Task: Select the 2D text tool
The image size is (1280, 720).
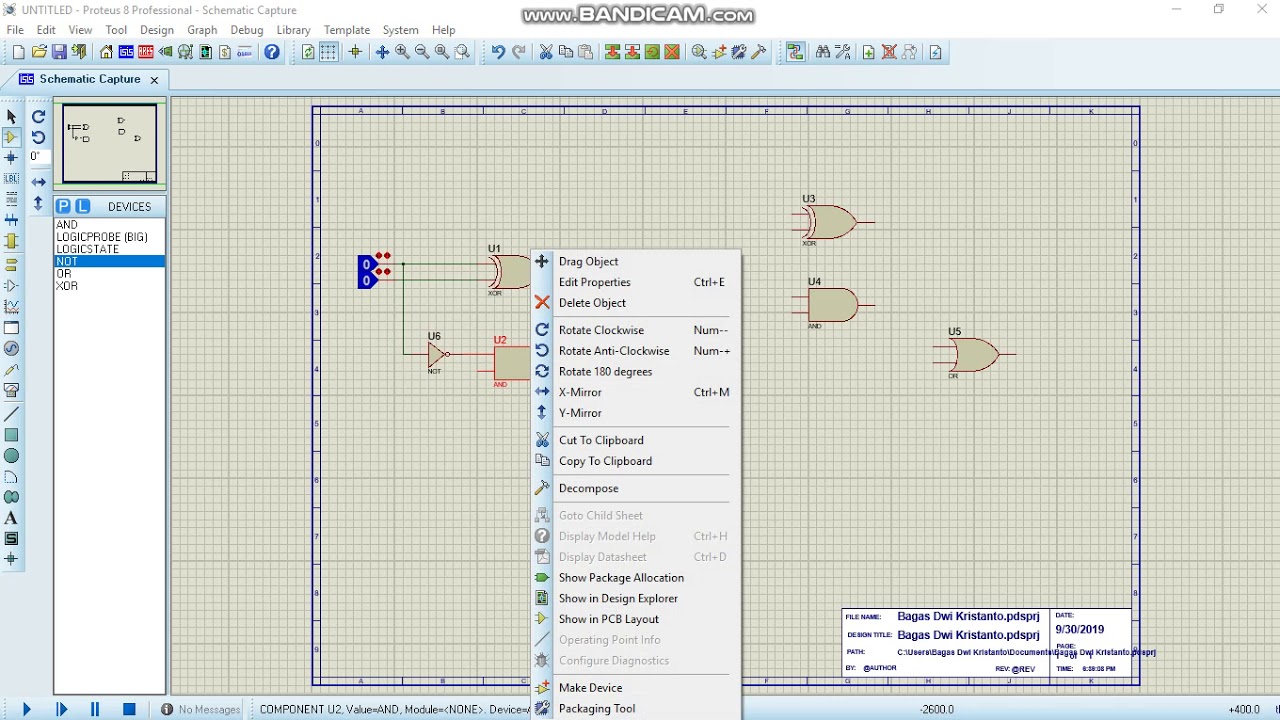Action: [11, 518]
